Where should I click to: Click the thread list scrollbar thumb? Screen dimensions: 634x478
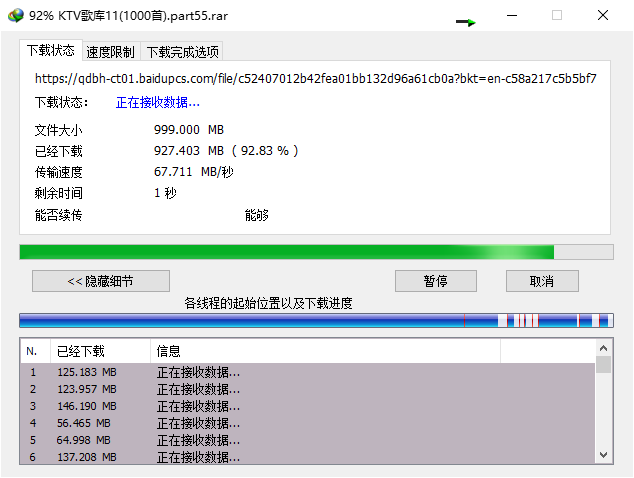[604, 365]
